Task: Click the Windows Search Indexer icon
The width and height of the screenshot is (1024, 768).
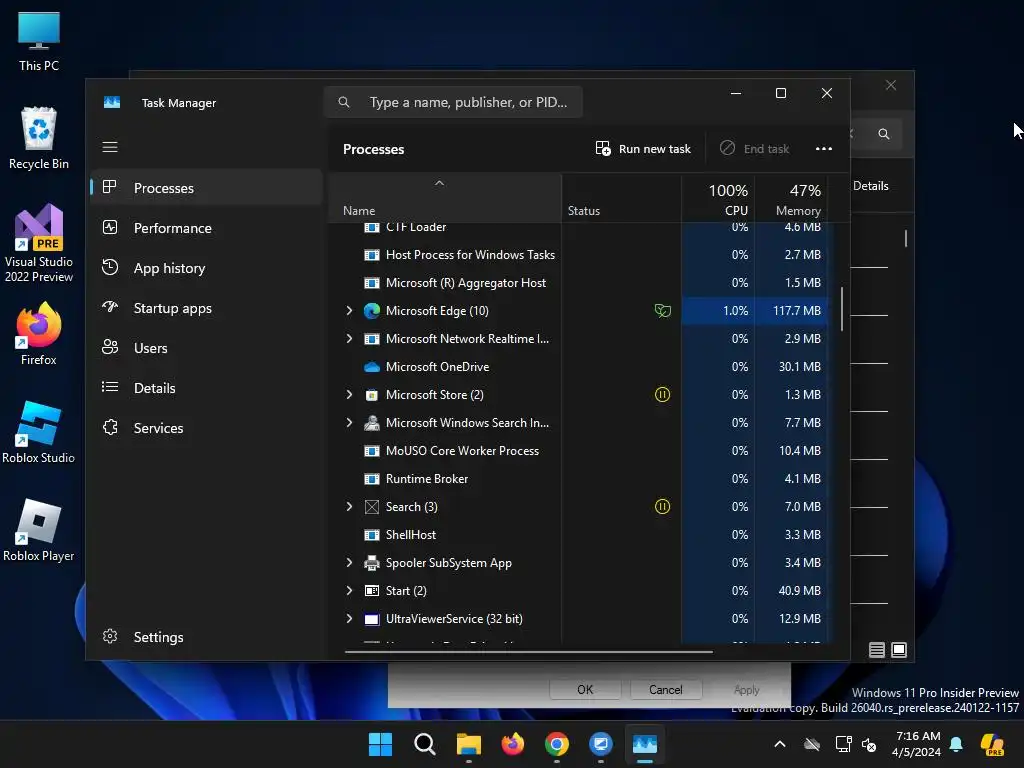Action: click(372, 423)
